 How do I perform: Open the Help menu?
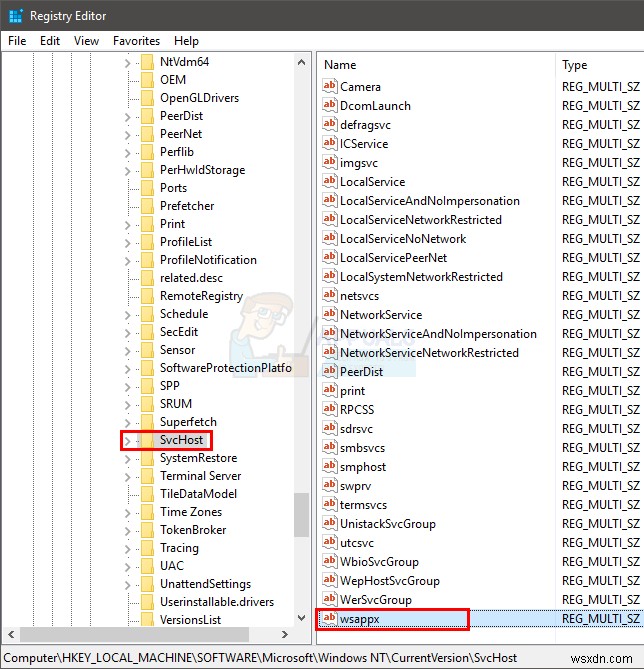[x=186, y=41]
